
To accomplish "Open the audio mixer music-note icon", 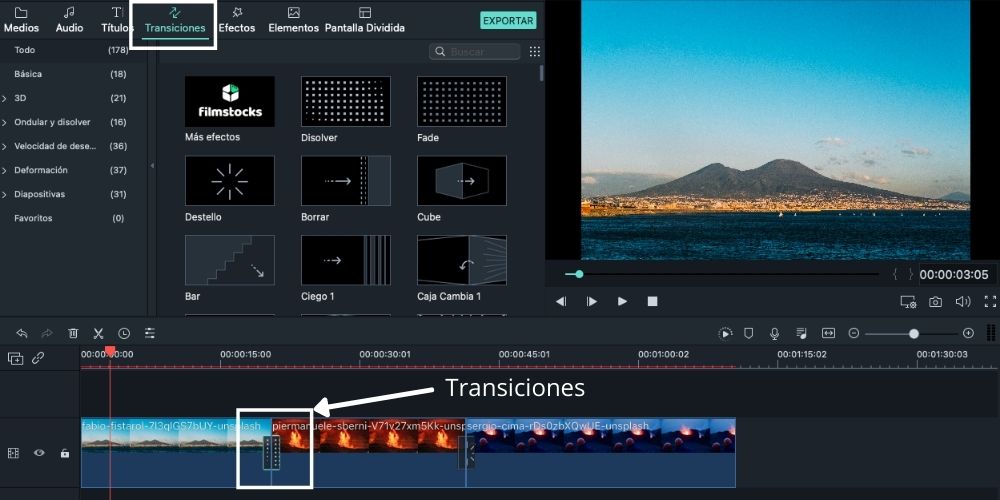I will (802, 333).
